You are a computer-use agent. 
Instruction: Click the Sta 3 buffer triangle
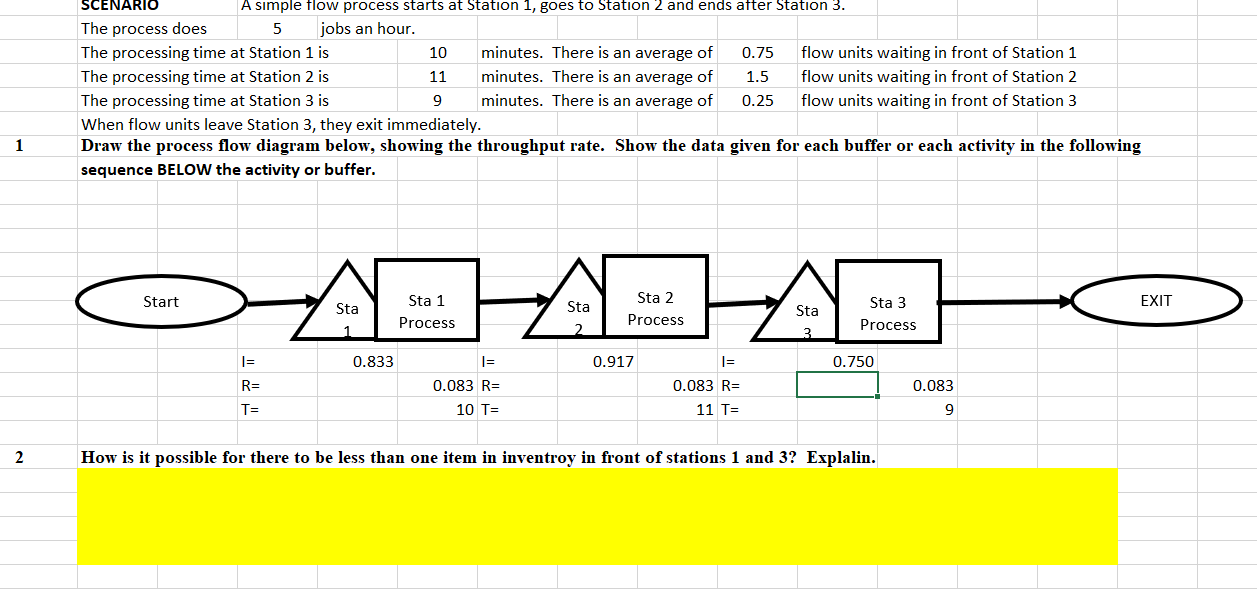(807, 315)
